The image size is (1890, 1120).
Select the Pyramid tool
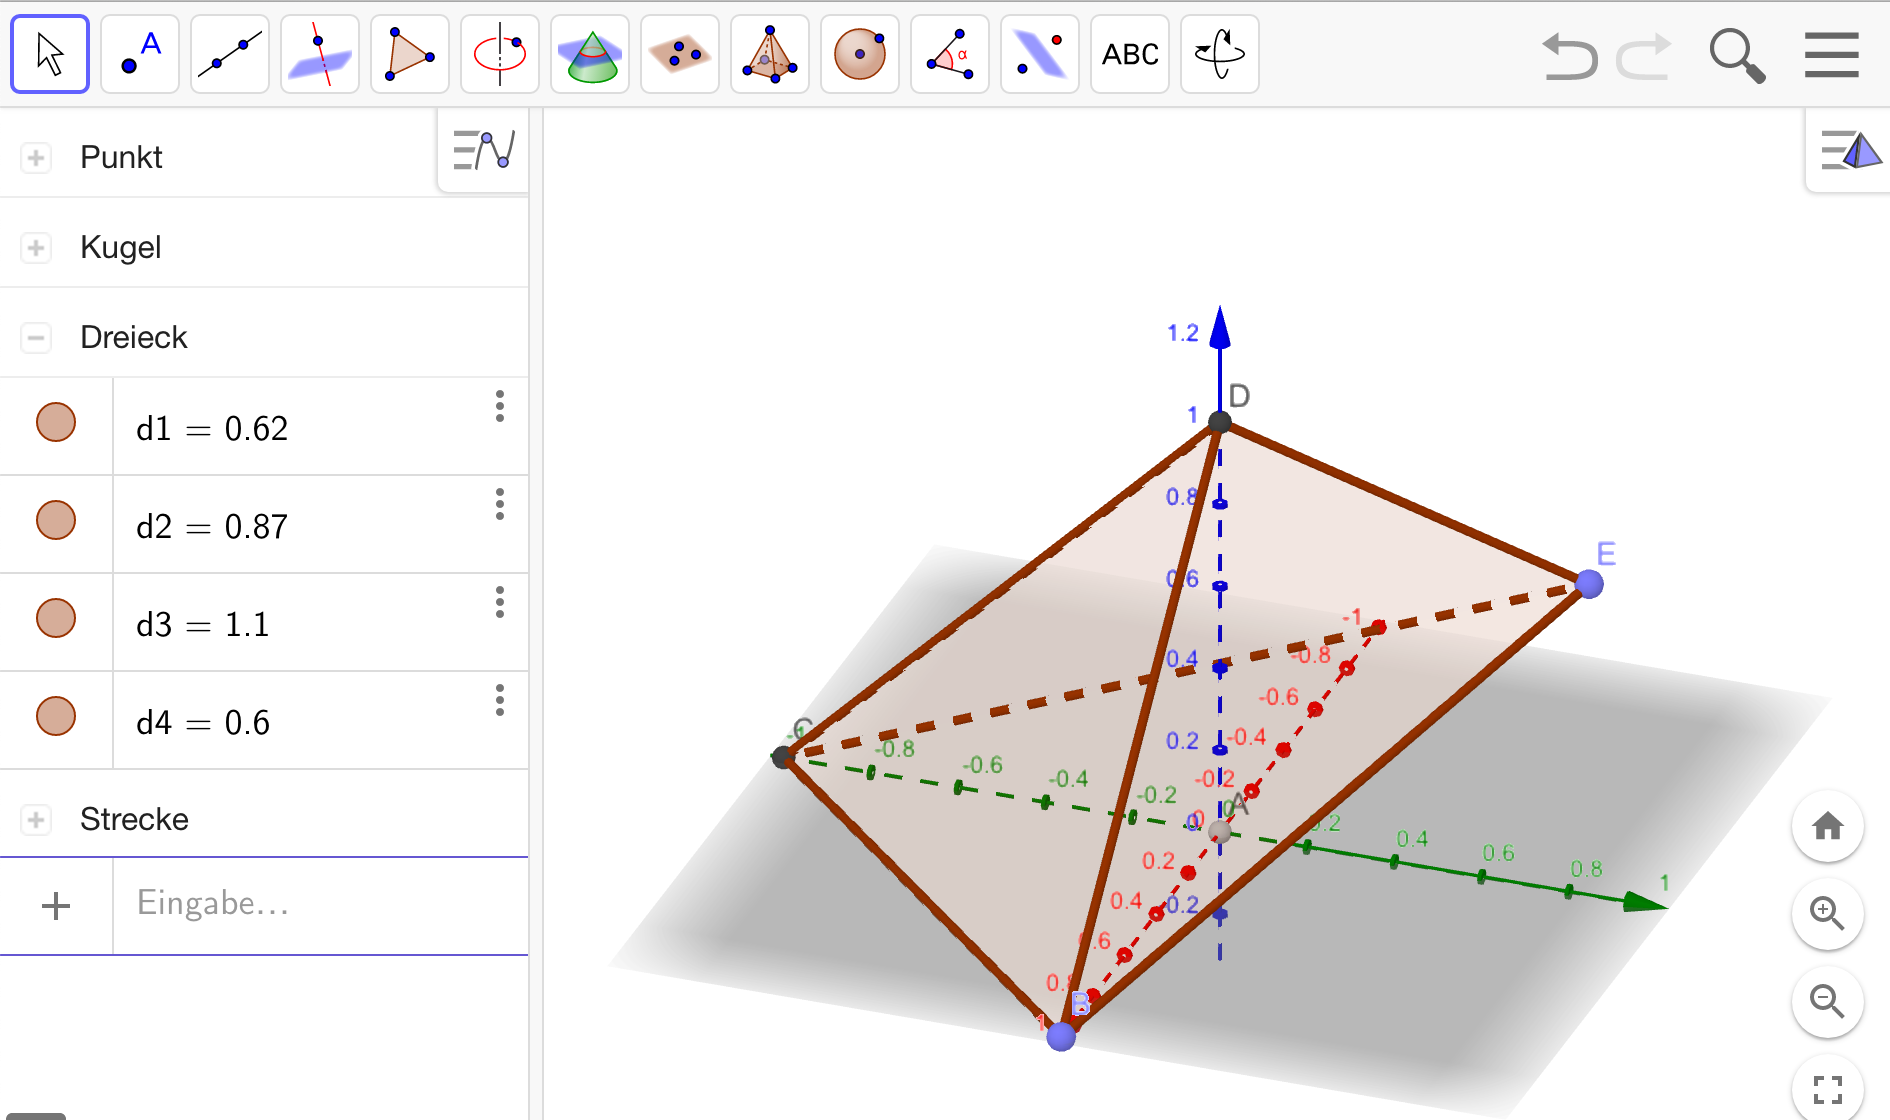tap(770, 54)
